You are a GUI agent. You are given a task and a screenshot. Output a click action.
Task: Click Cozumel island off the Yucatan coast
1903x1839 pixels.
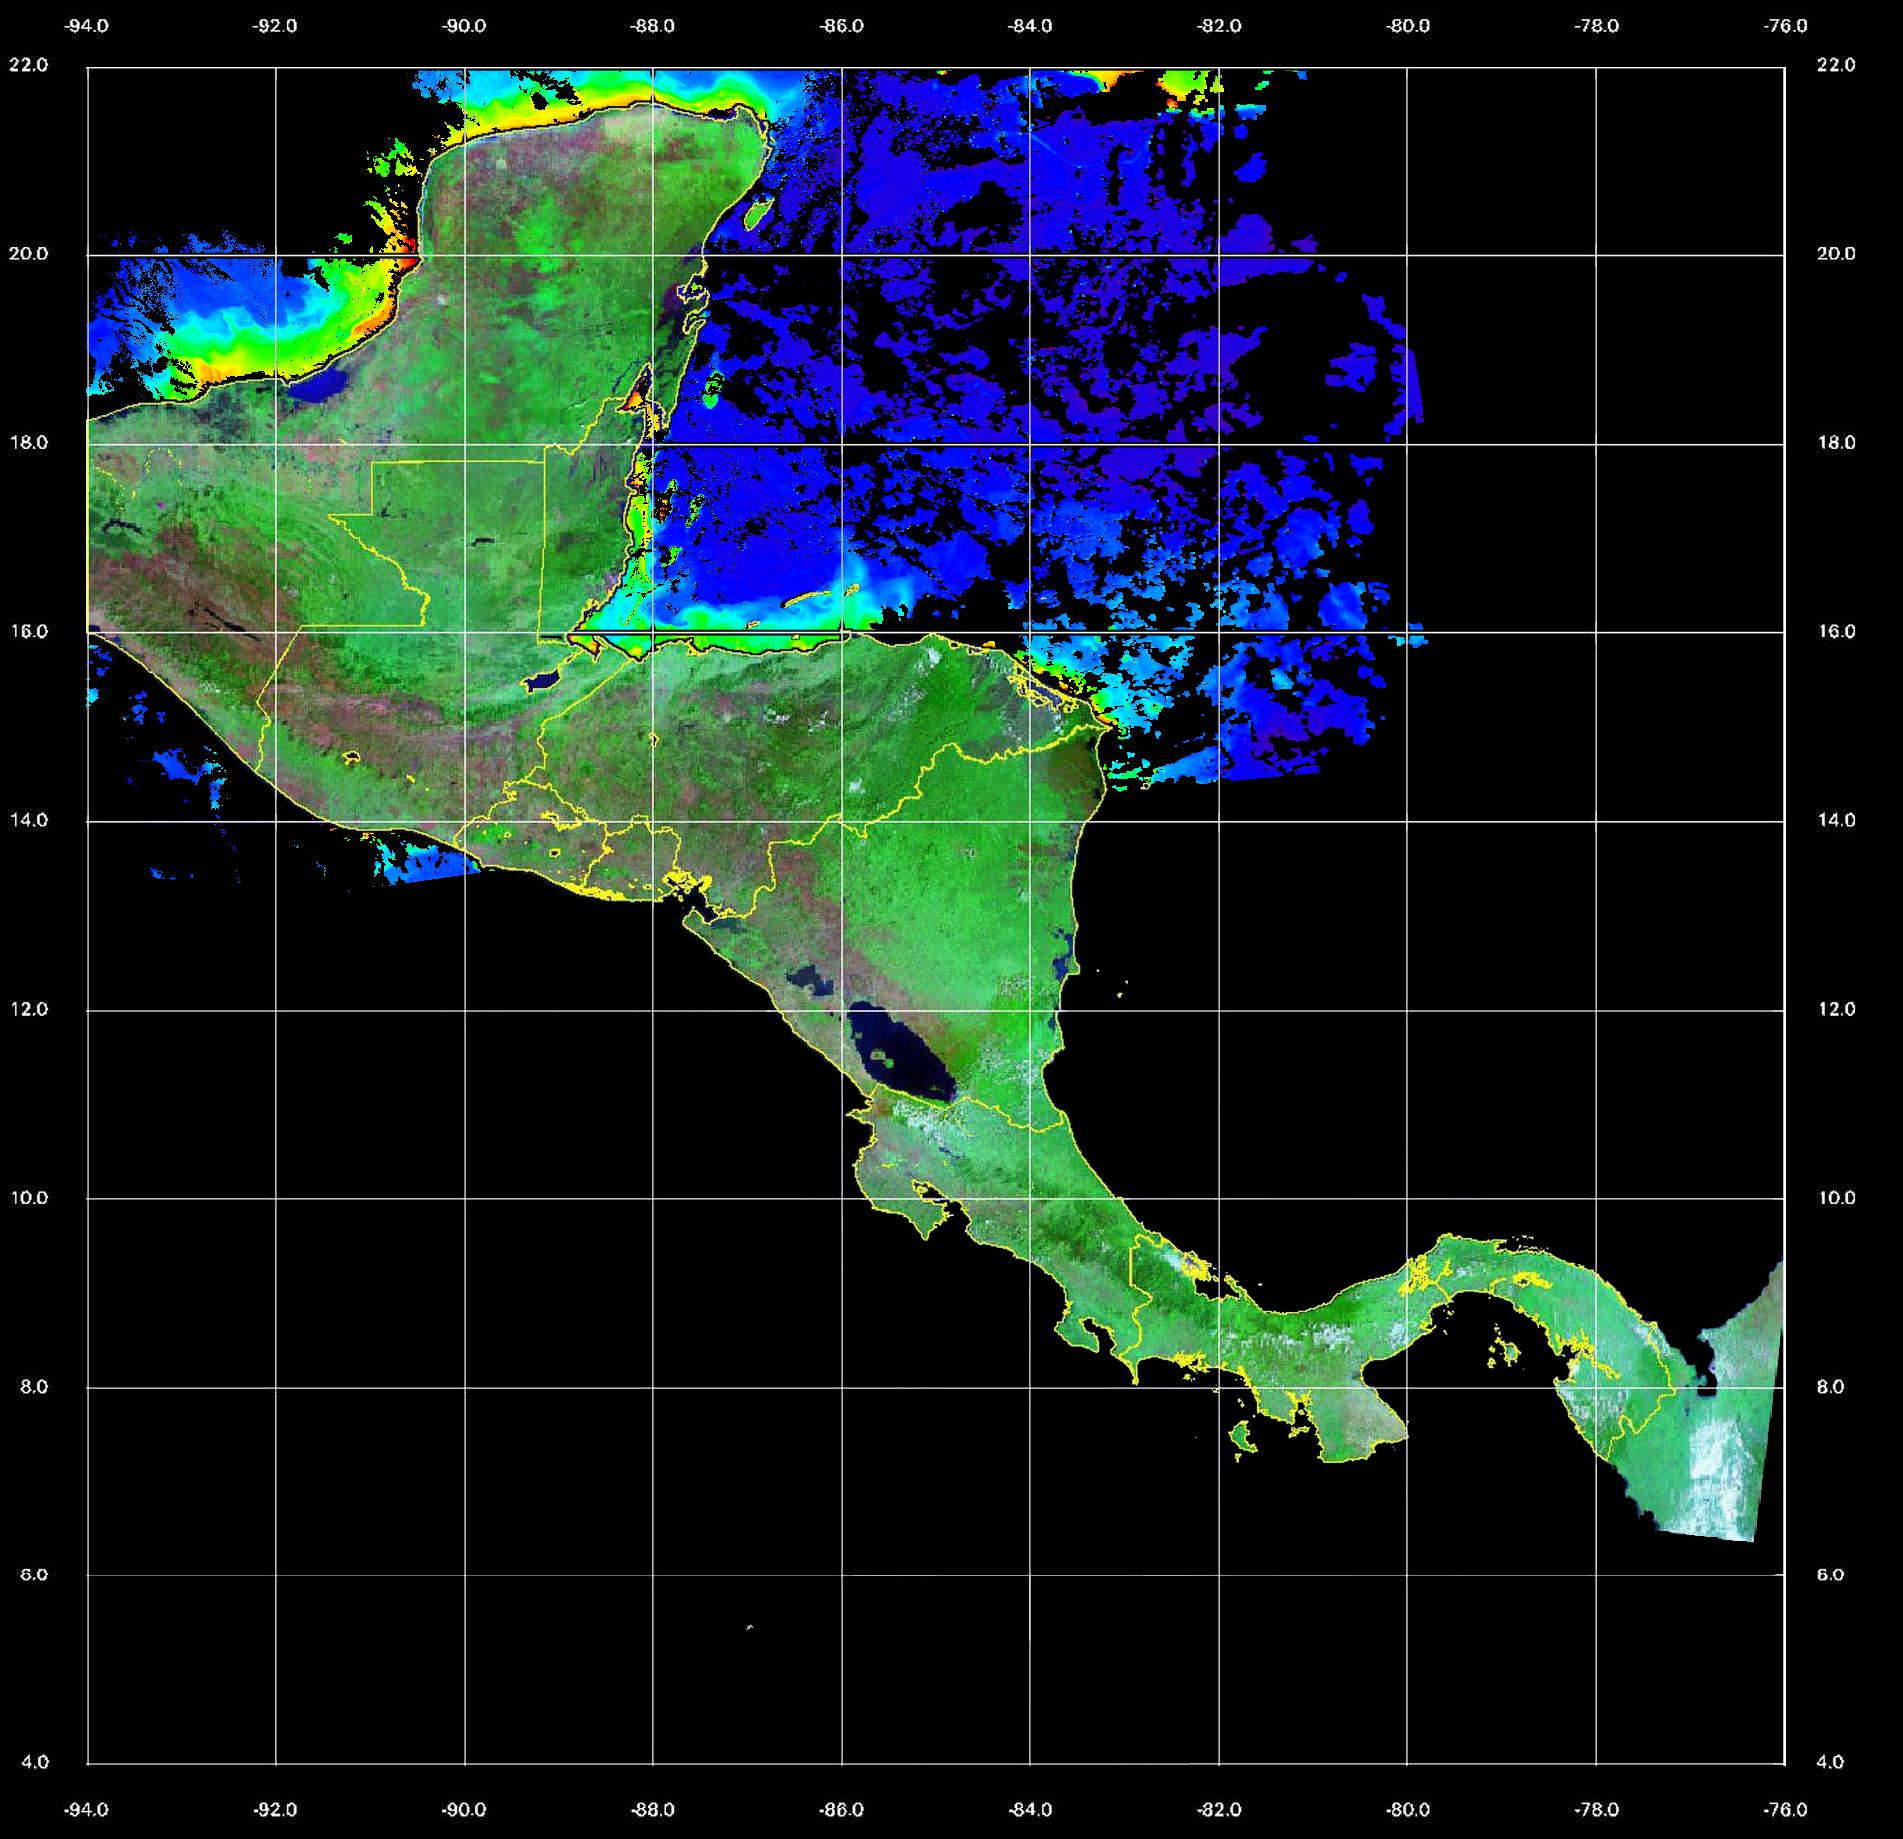pos(758,211)
